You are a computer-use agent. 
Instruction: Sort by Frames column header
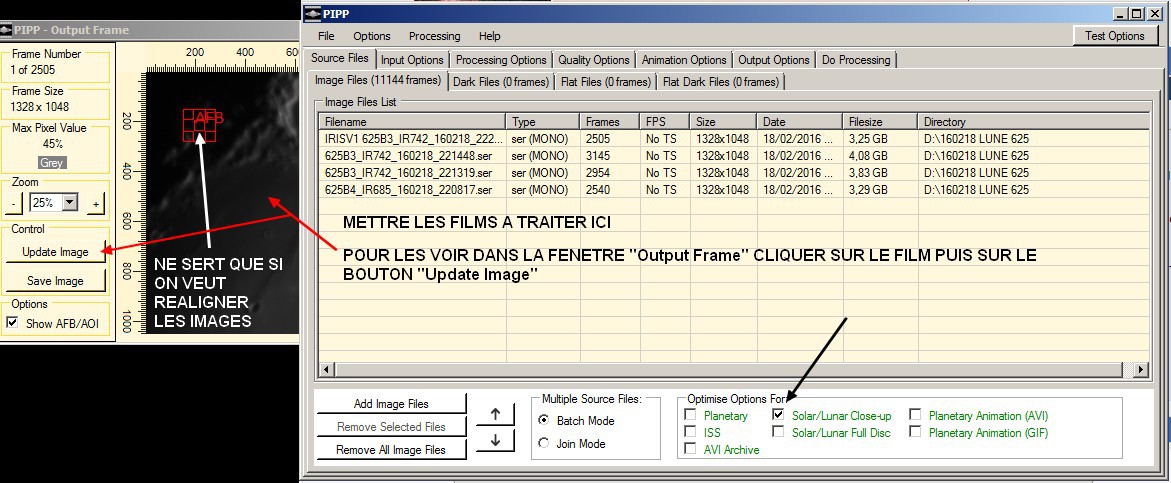610,122
